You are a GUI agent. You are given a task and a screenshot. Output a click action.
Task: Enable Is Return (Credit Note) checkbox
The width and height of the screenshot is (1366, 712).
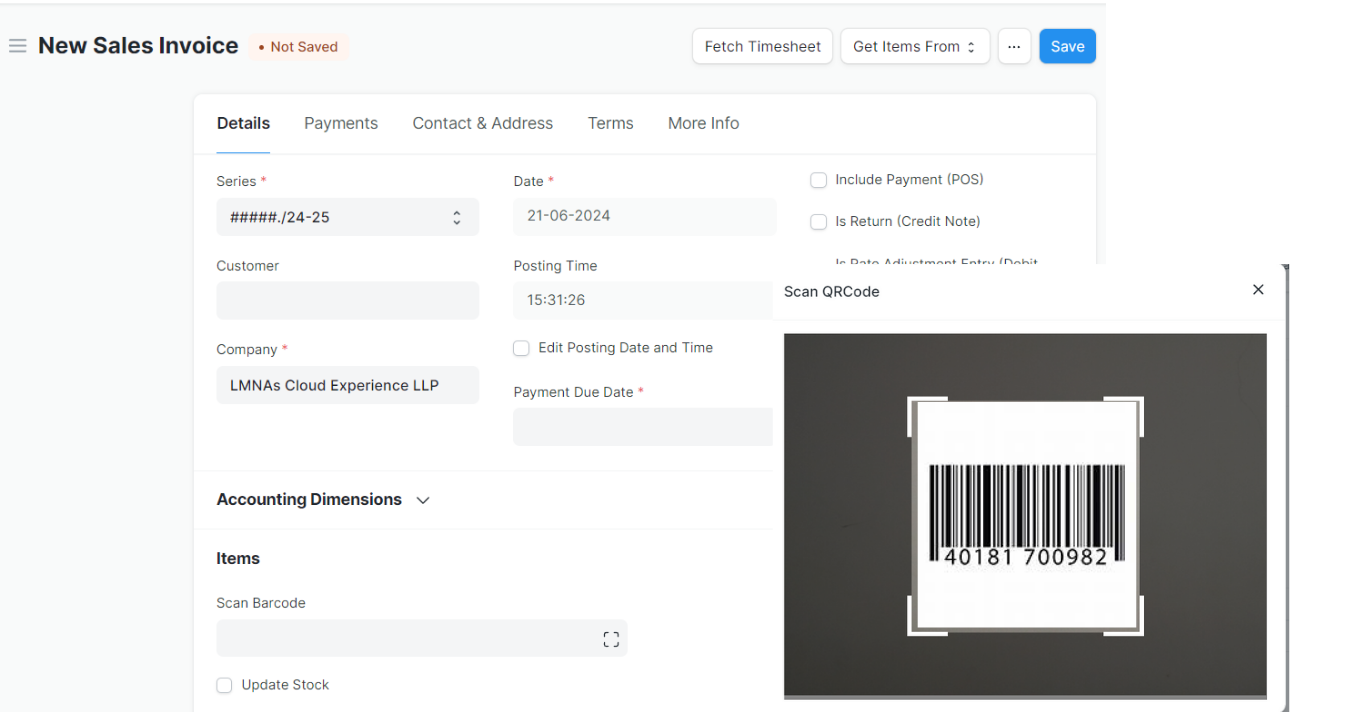tap(818, 222)
